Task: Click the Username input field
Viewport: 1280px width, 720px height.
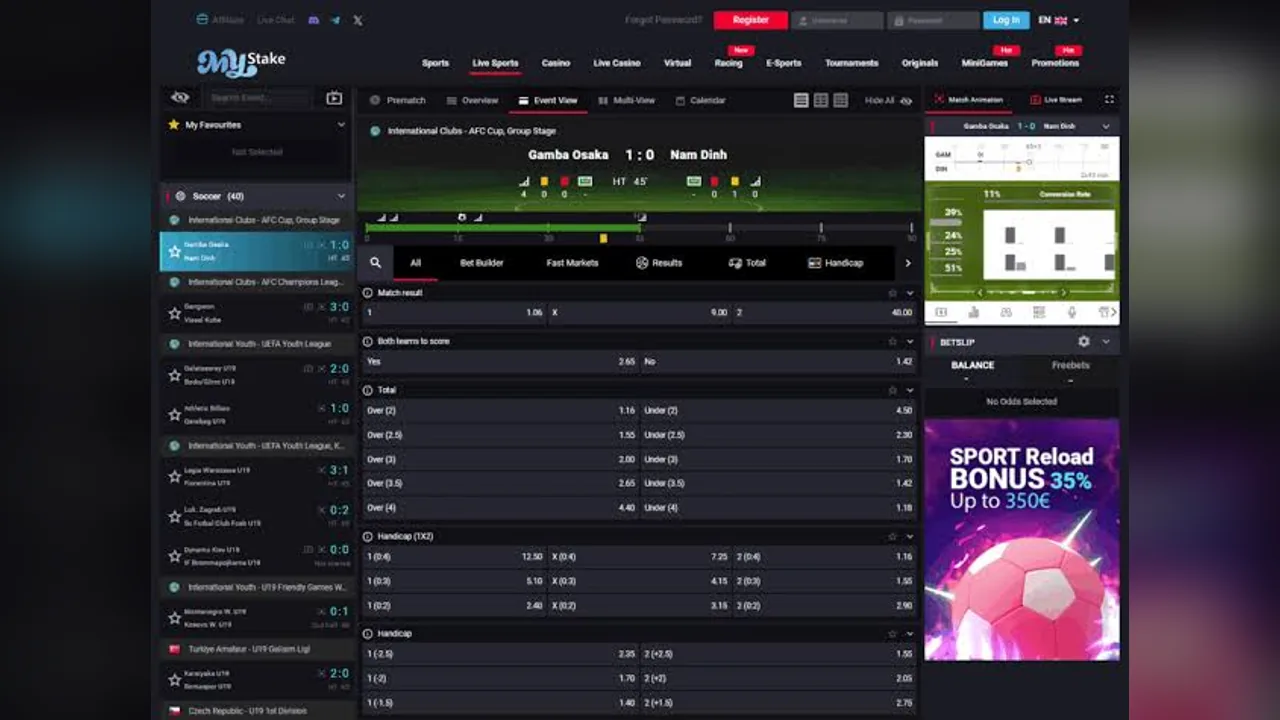Action: coord(837,20)
